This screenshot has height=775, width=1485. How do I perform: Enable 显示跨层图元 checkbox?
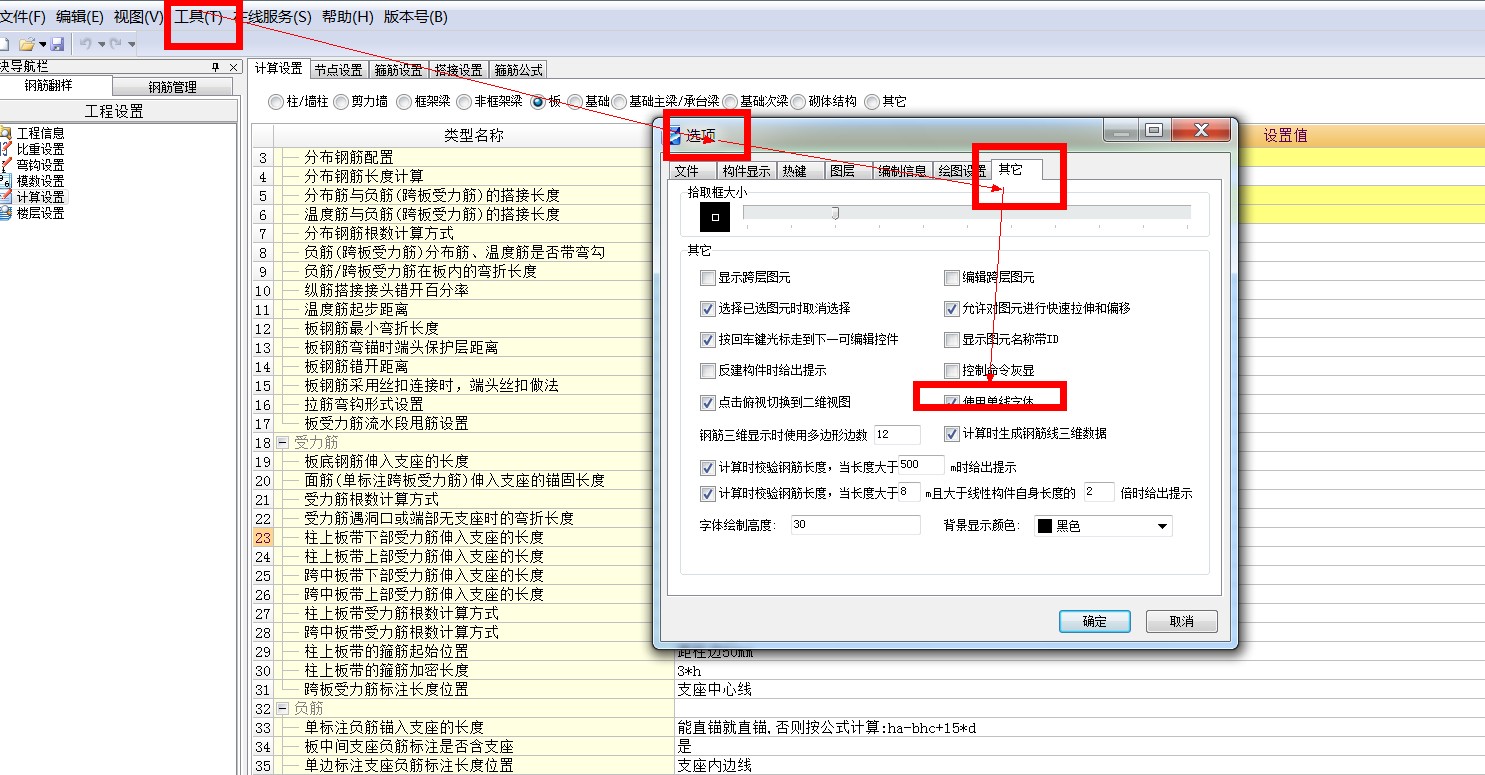pos(708,277)
